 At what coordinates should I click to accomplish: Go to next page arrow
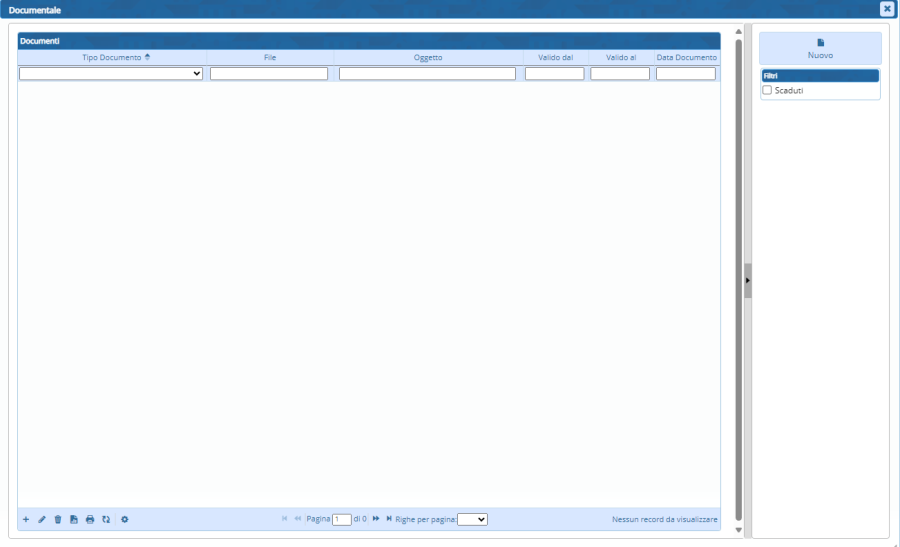(x=376, y=519)
